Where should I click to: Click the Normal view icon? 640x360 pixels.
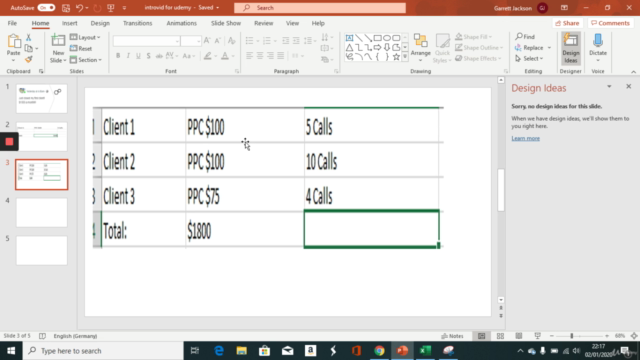482,336
